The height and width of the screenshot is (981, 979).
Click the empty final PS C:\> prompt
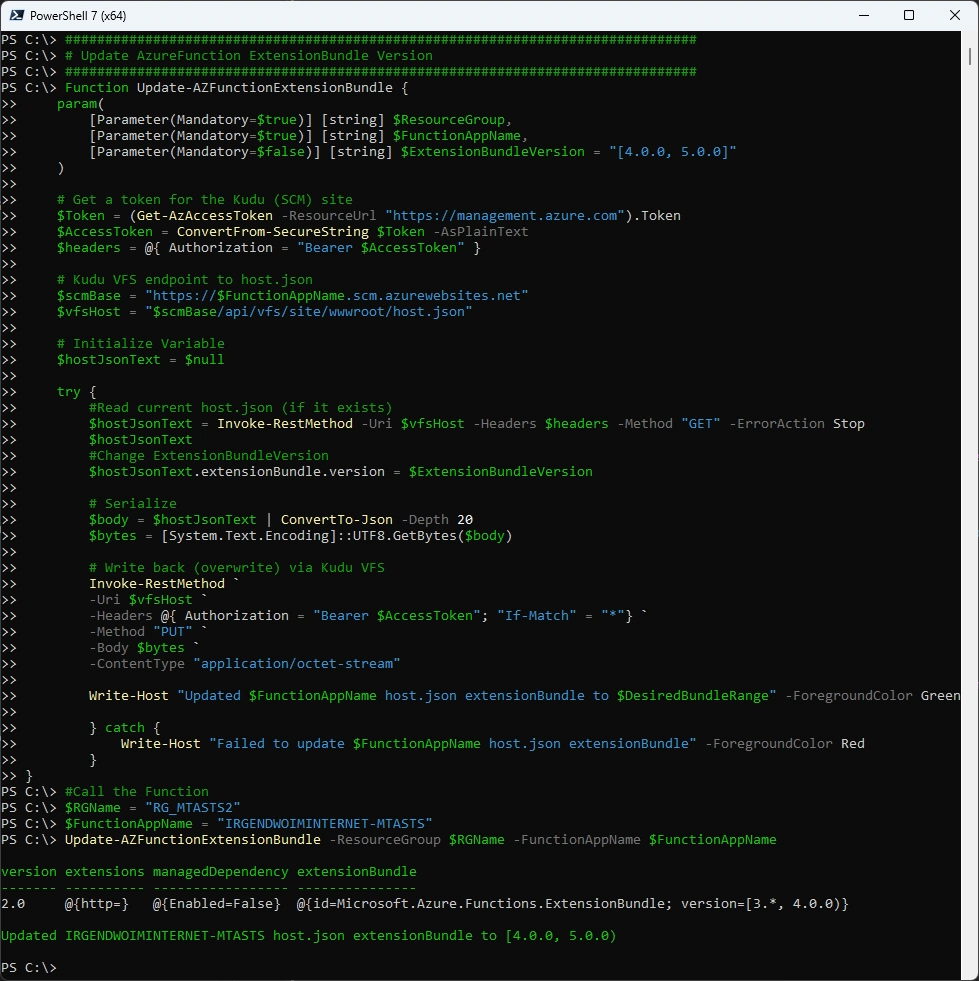point(30,967)
